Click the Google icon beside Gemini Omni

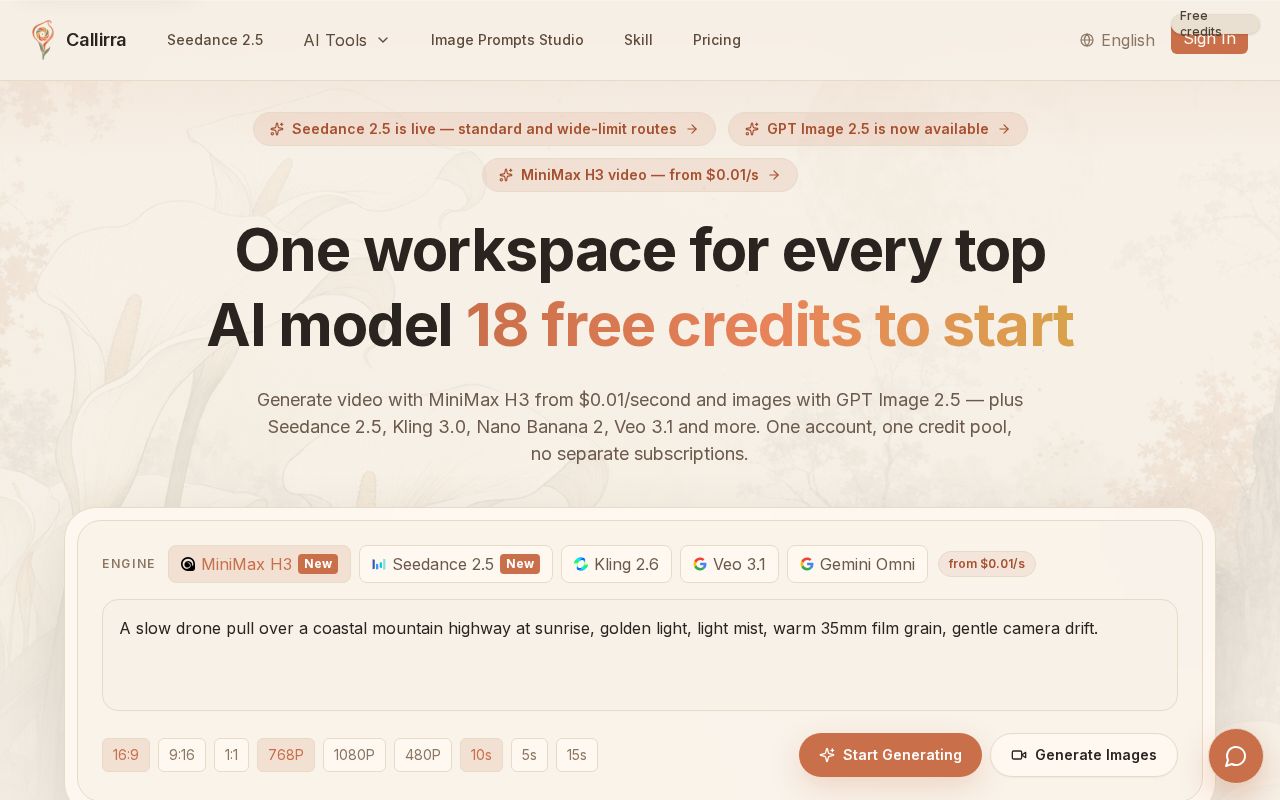tap(807, 564)
